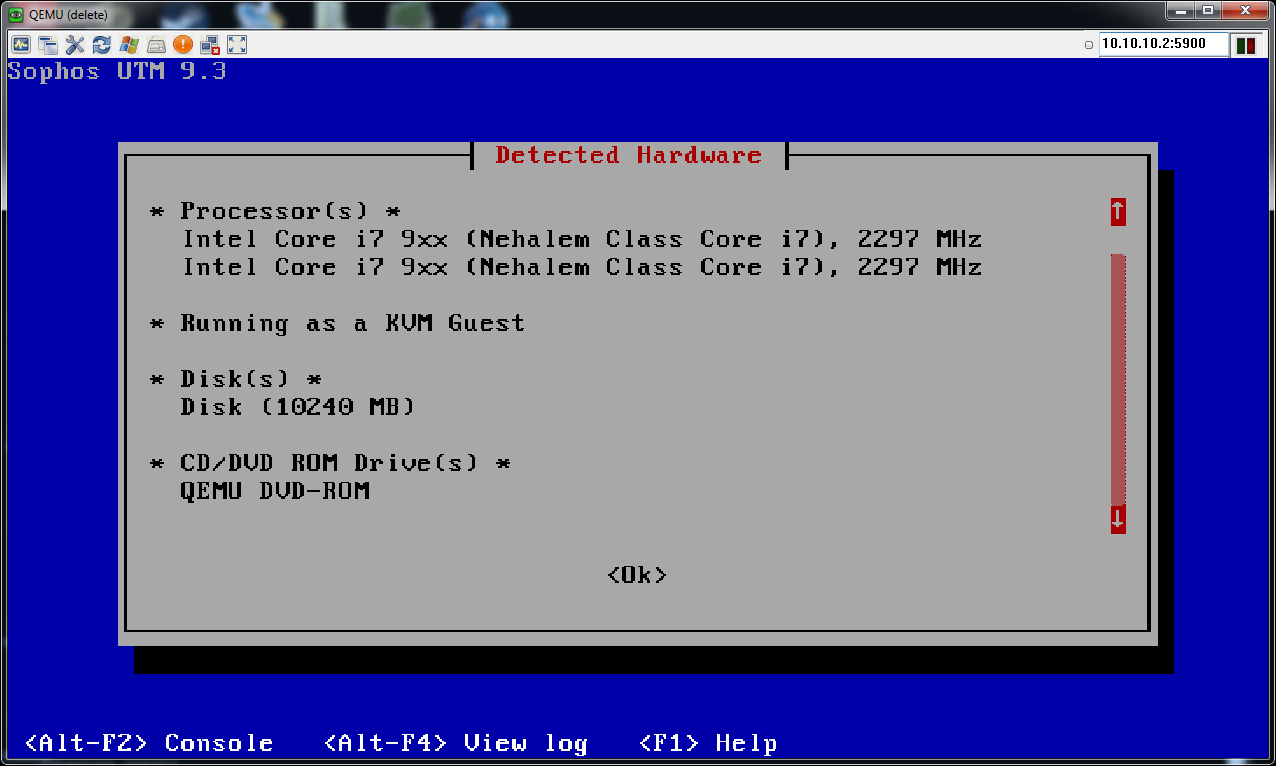This screenshot has height=766, width=1276.
Task: Click the <Alt-F4> View log hint
Action: coord(456,743)
